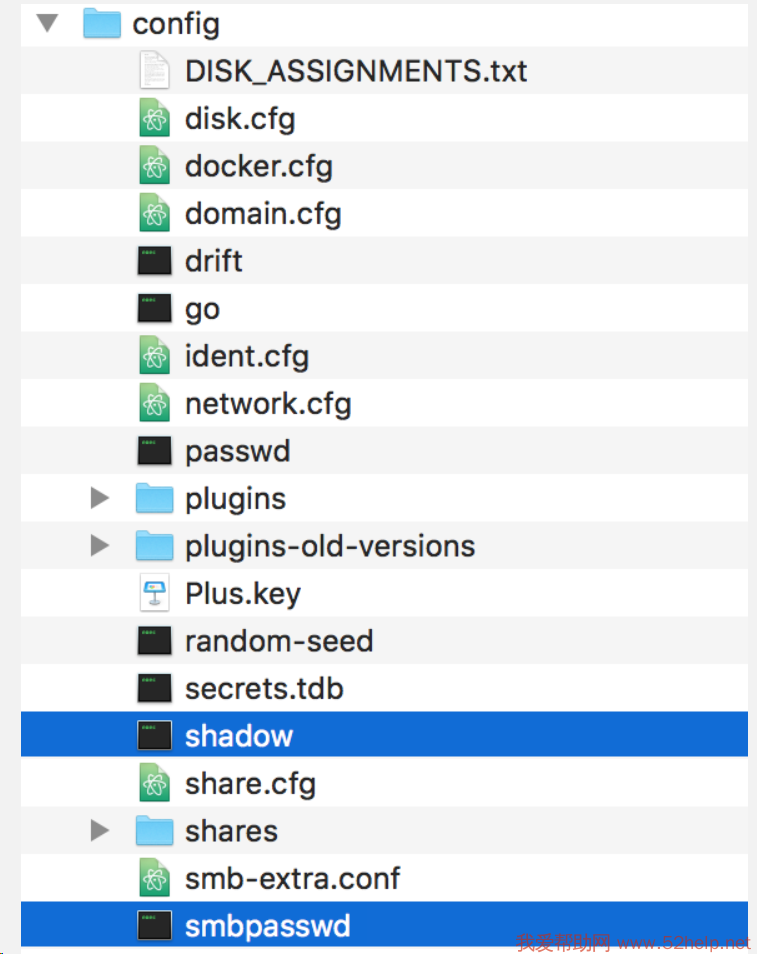Click the config folder icon
This screenshot has height=954, width=757.
point(102,23)
